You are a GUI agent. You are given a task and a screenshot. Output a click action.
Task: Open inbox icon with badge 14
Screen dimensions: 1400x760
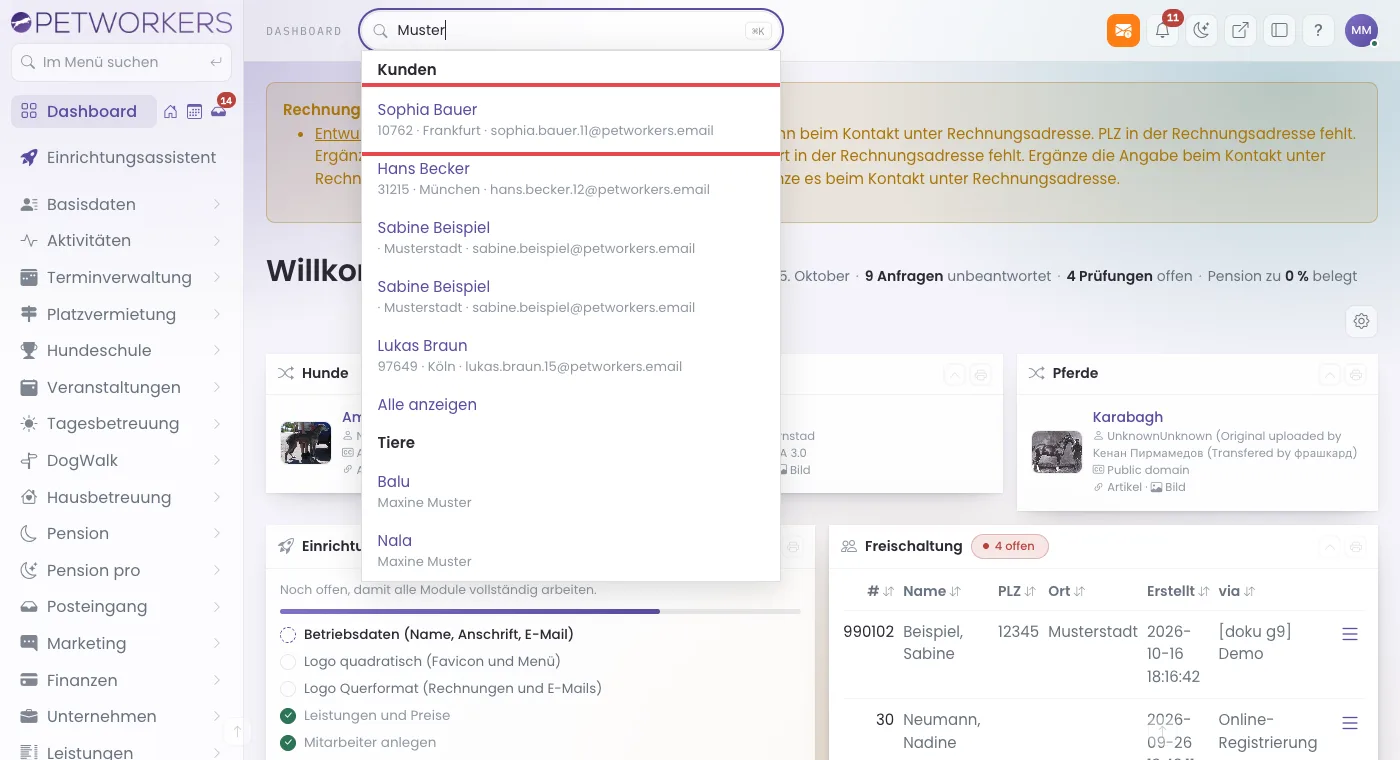pos(219,112)
